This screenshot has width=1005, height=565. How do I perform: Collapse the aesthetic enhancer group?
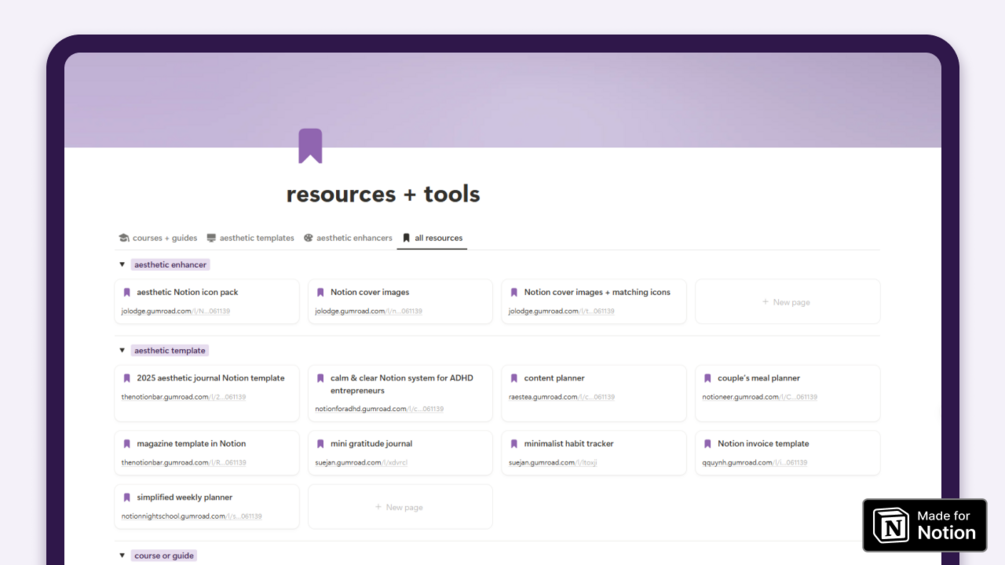pyautogui.click(x=122, y=265)
